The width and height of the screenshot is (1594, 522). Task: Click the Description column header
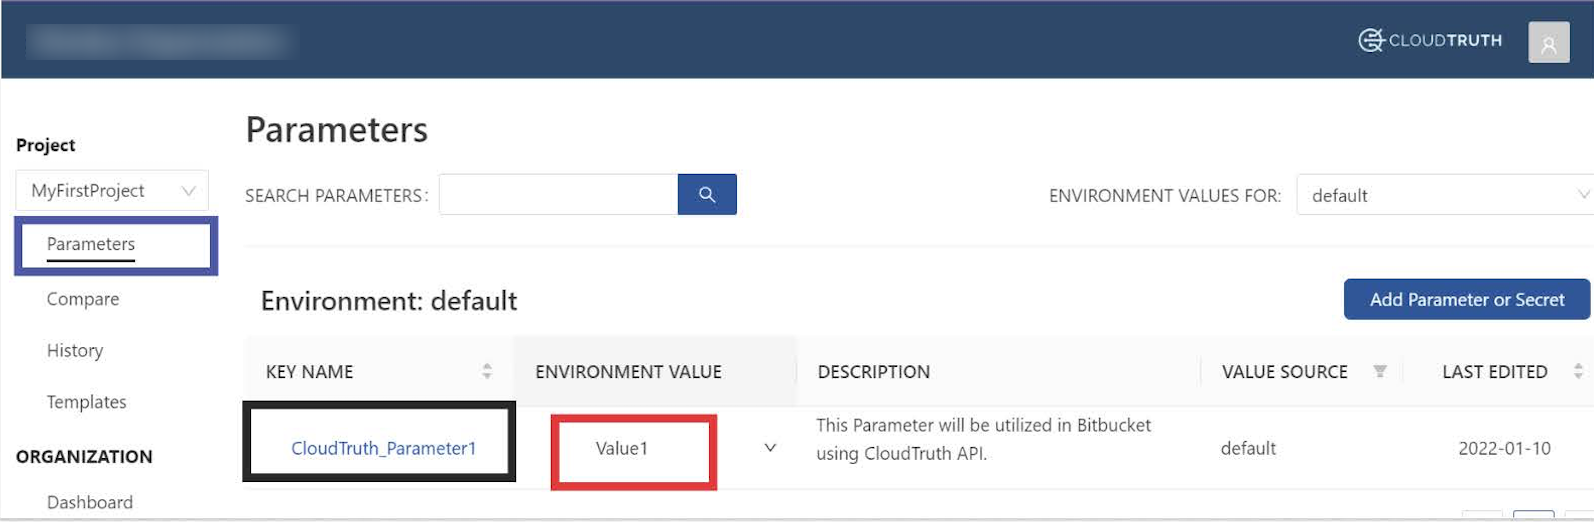click(x=874, y=371)
